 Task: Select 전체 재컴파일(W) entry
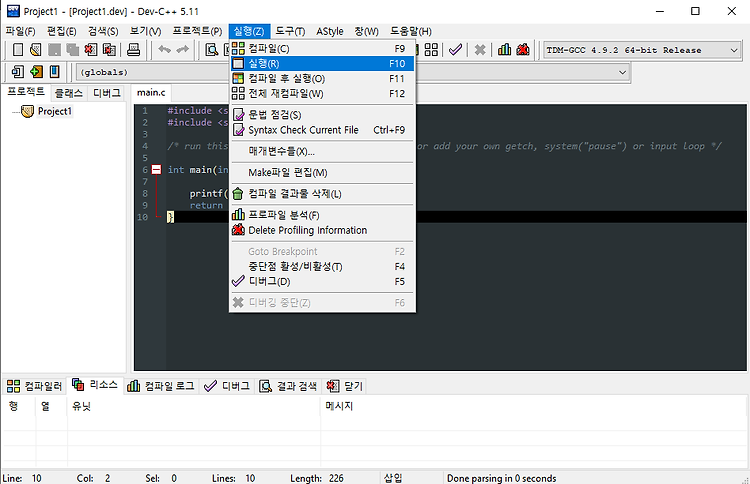click(322, 93)
